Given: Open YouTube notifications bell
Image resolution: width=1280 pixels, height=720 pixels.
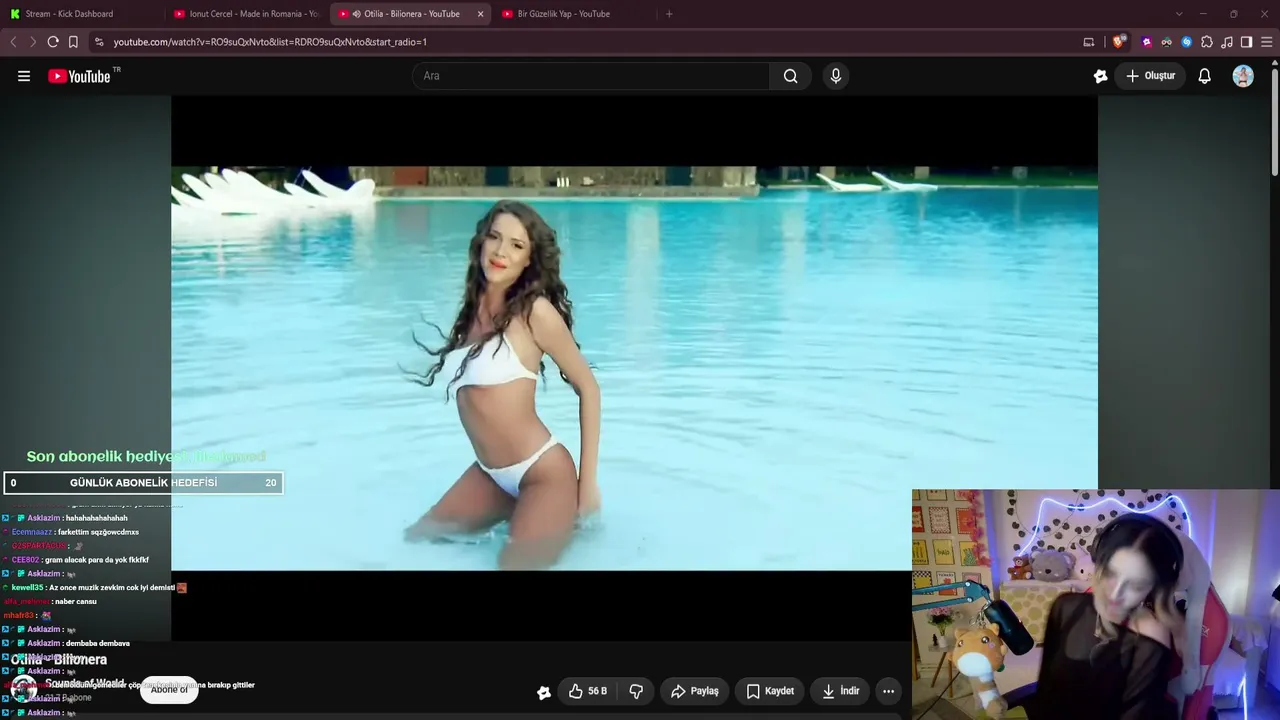Looking at the screenshot, I should 1205,76.
